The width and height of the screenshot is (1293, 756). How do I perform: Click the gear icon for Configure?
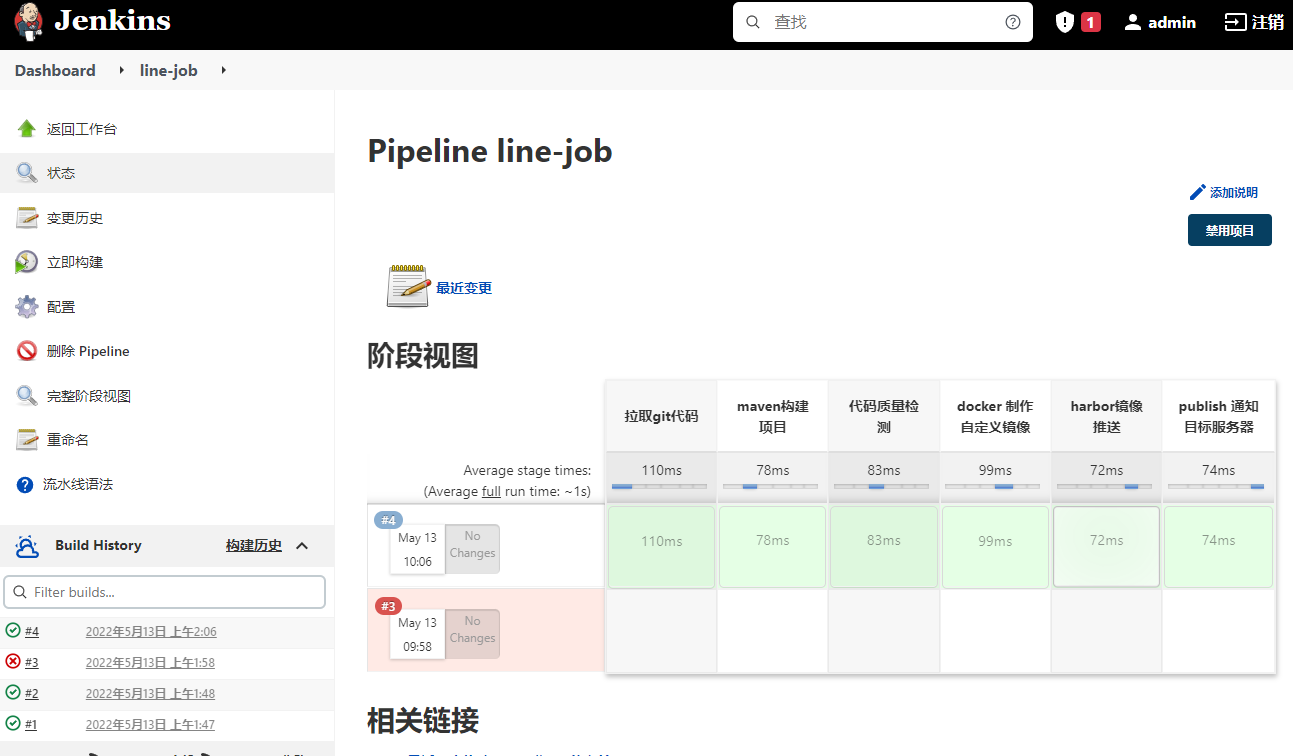coord(27,307)
